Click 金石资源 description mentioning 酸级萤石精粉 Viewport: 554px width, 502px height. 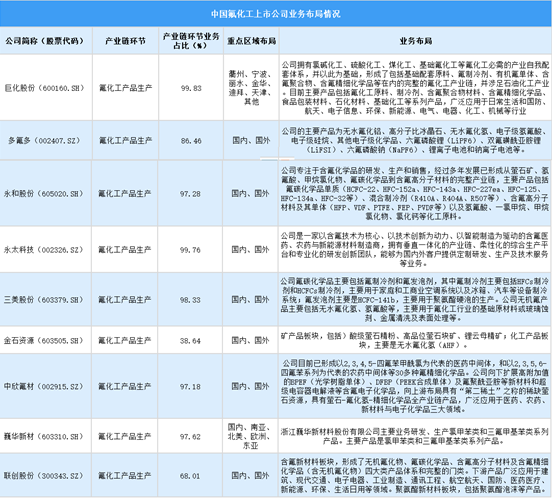pyautogui.click(x=415, y=341)
